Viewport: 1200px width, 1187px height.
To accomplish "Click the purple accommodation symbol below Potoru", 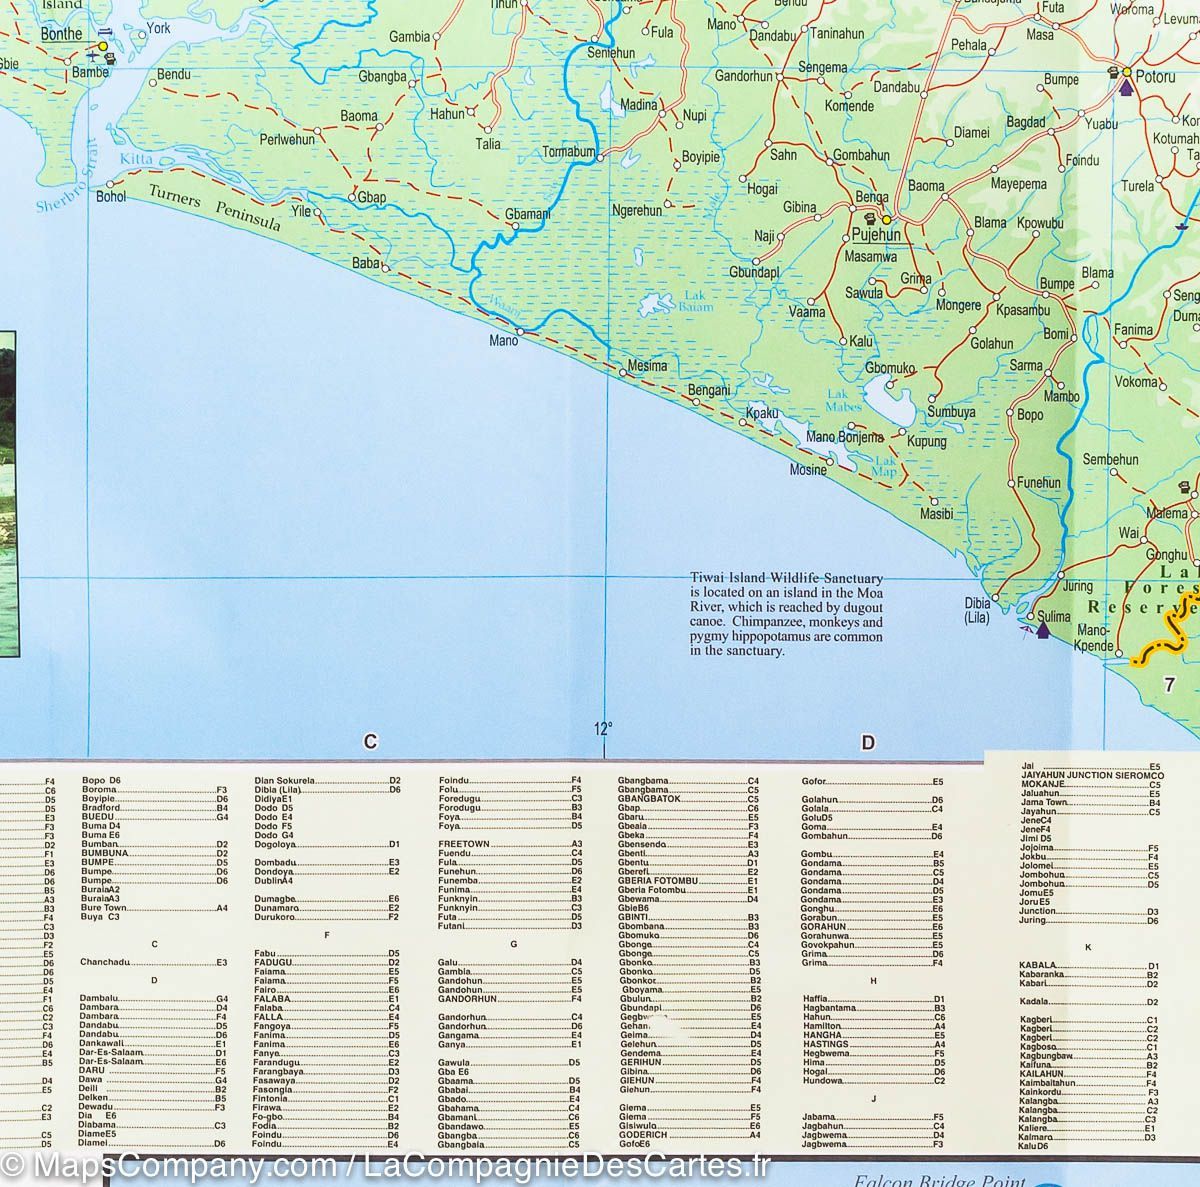I will [x=1127, y=89].
